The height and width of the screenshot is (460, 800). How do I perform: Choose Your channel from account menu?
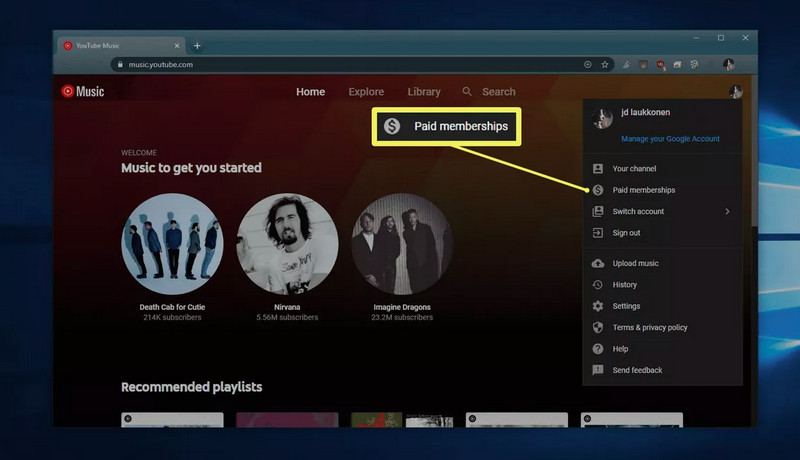pyautogui.click(x=662, y=168)
